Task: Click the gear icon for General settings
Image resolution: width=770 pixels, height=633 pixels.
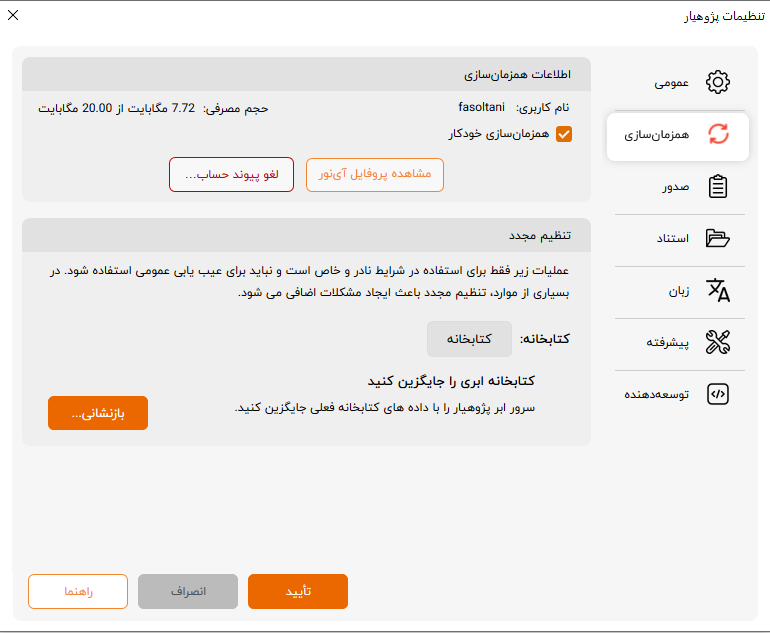Action: [x=717, y=83]
